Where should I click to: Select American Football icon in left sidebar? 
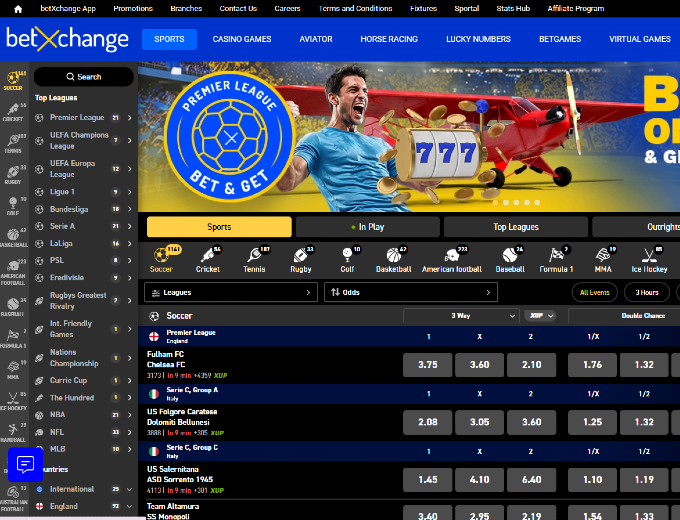coord(13,272)
